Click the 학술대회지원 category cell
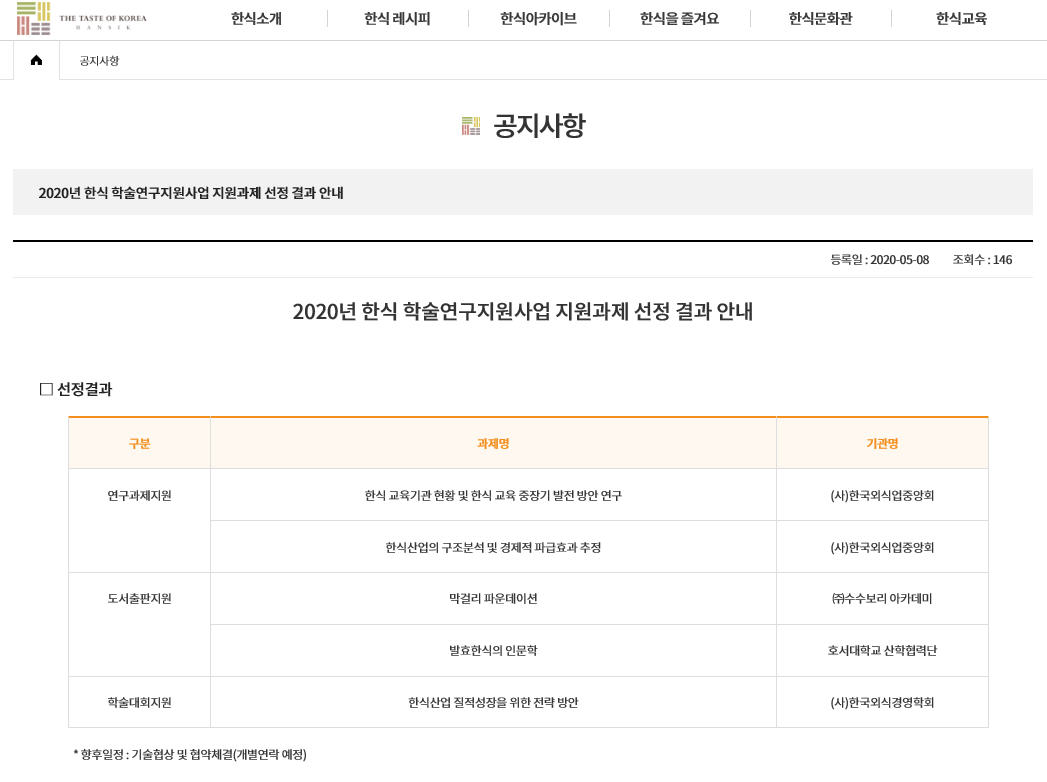This screenshot has height=782, width=1047. tap(139, 703)
